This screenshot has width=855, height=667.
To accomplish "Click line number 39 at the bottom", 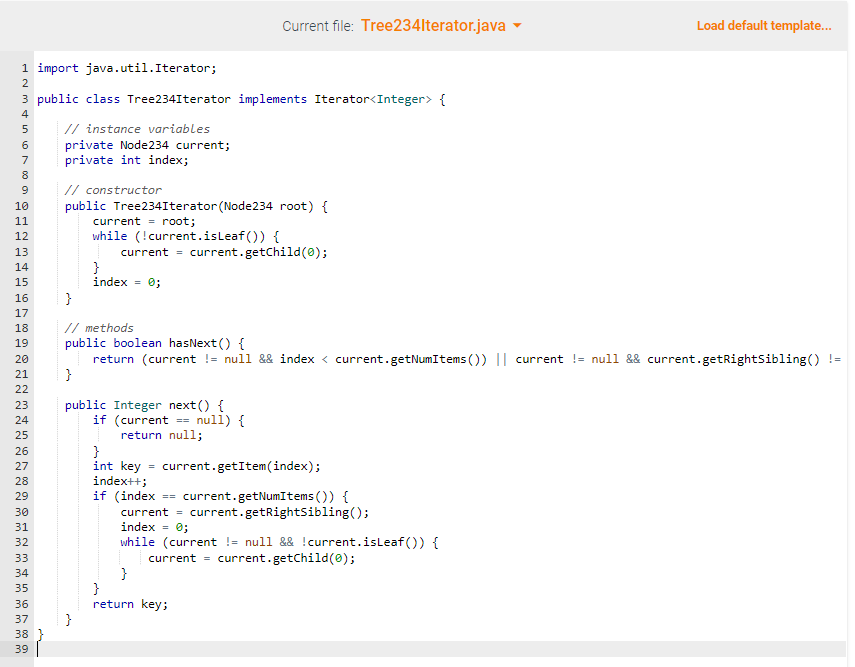I will (x=21, y=648).
